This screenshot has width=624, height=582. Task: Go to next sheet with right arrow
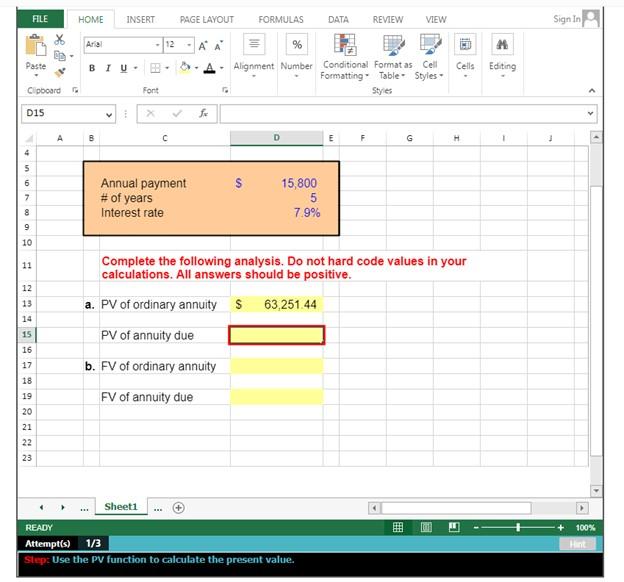tap(63, 508)
